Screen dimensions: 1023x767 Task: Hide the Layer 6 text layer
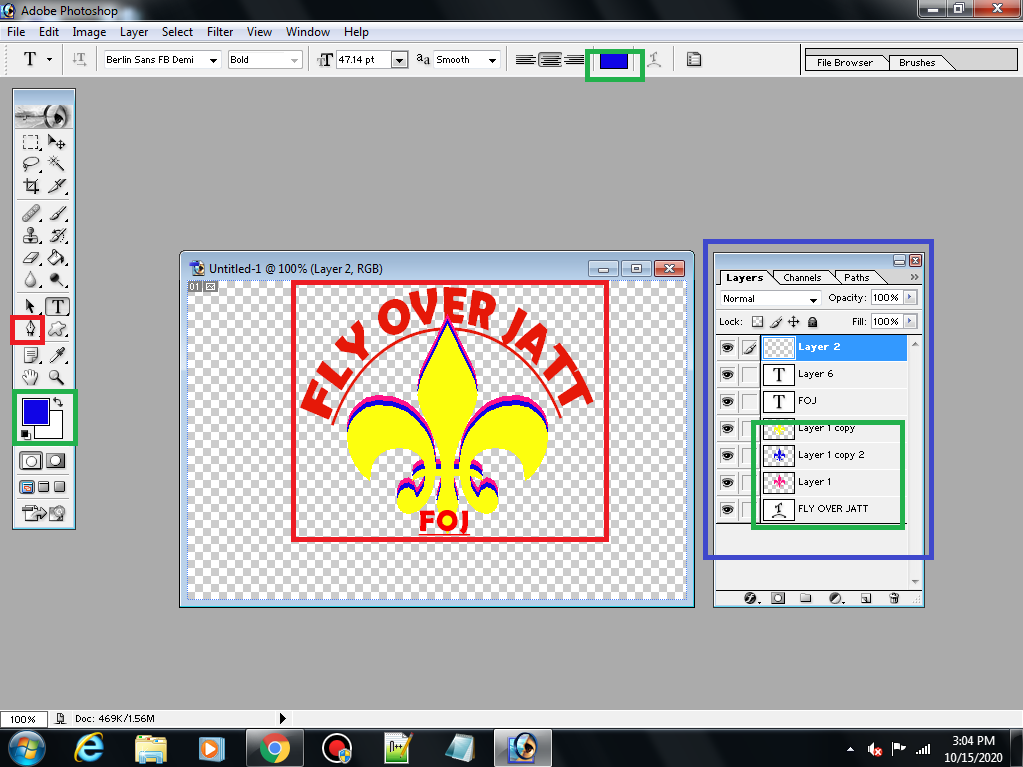pyautogui.click(x=727, y=374)
